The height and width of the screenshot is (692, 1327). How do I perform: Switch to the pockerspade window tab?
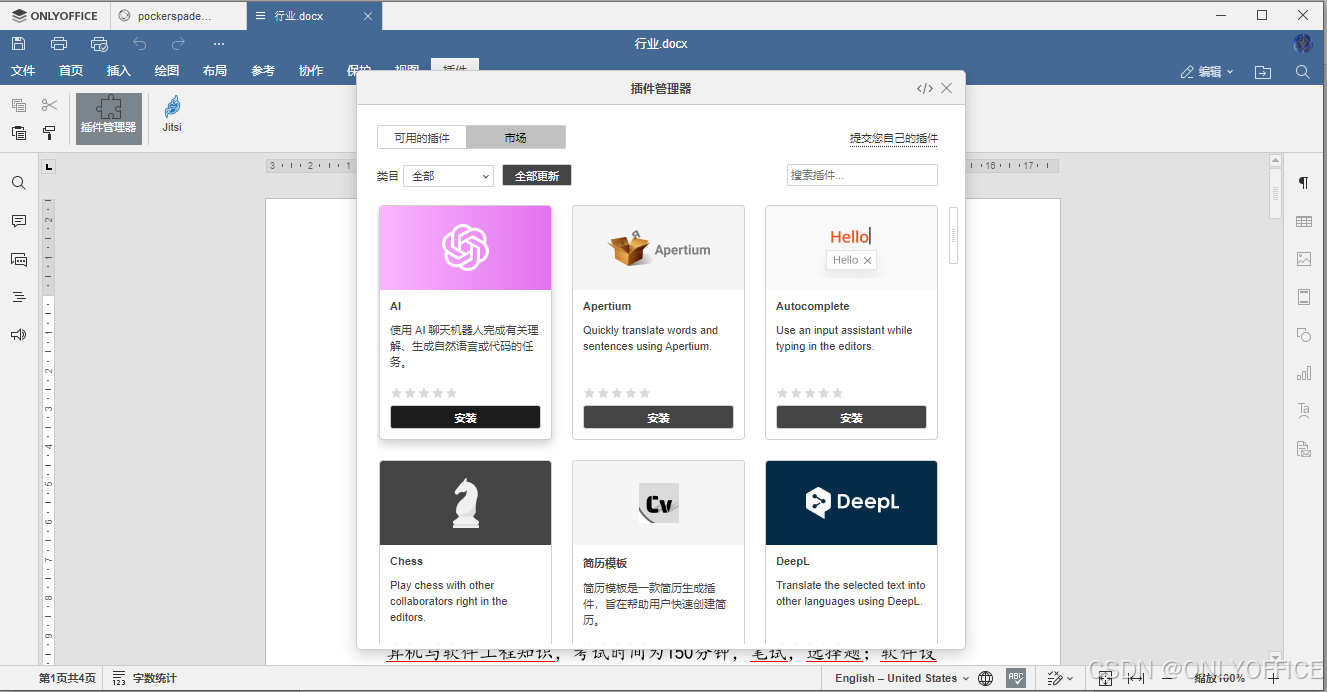(x=177, y=16)
